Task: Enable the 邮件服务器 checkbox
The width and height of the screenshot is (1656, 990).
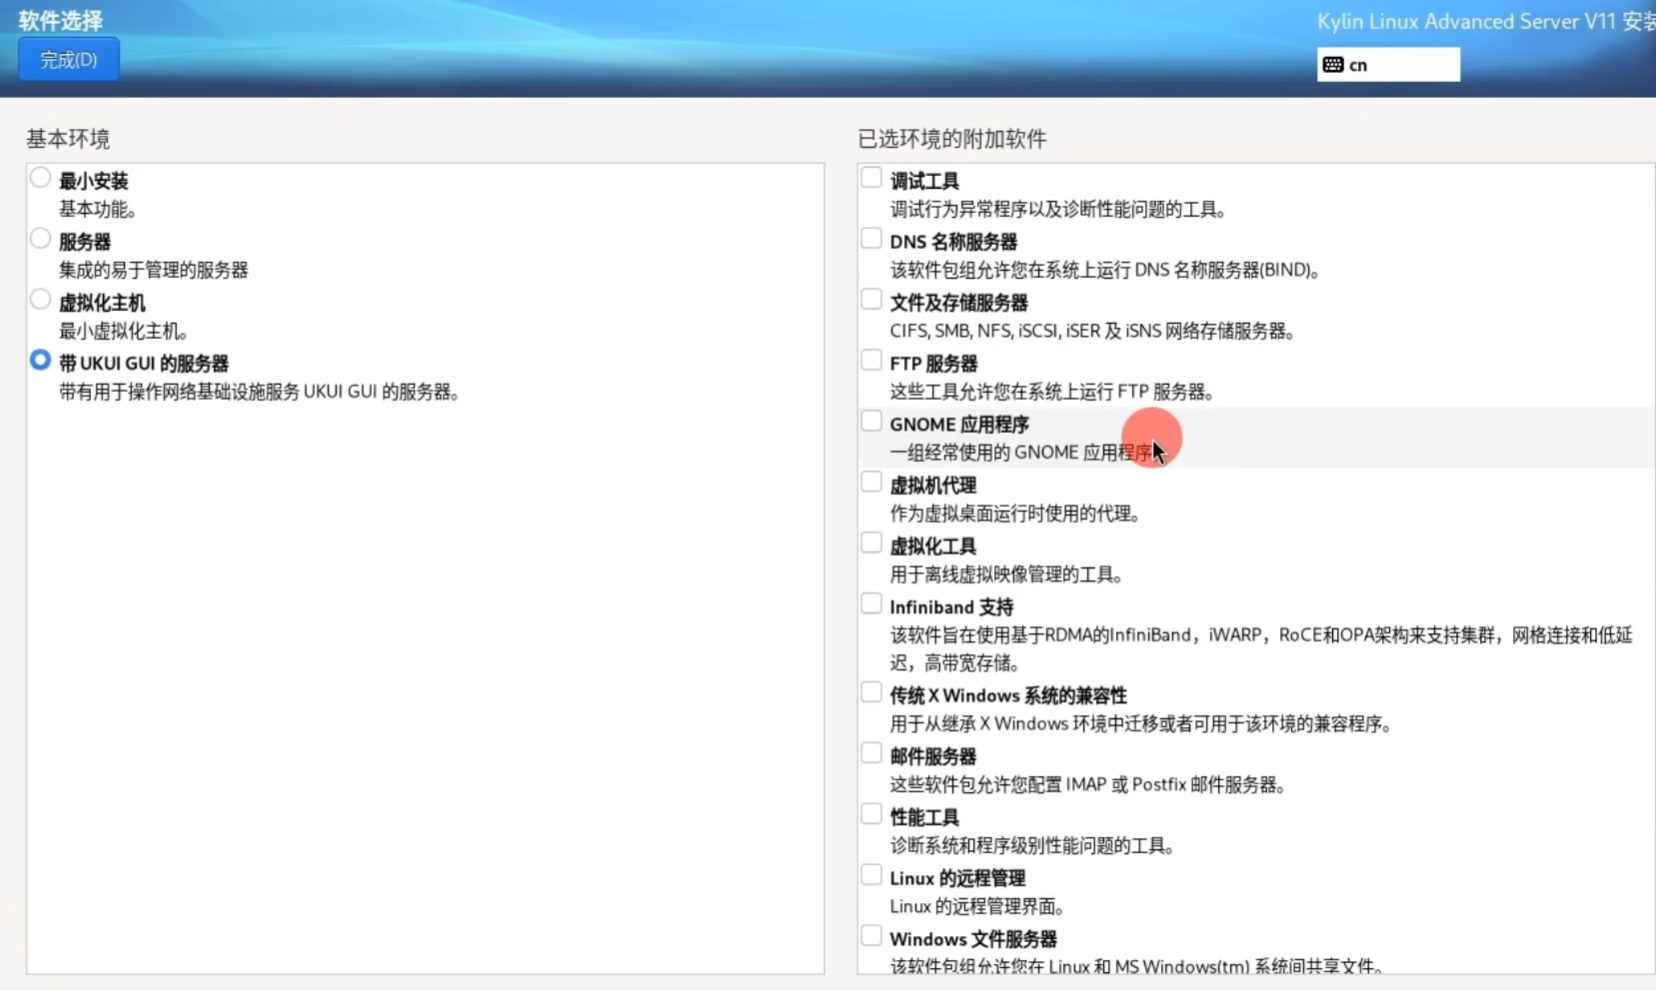Action: coord(871,754)
